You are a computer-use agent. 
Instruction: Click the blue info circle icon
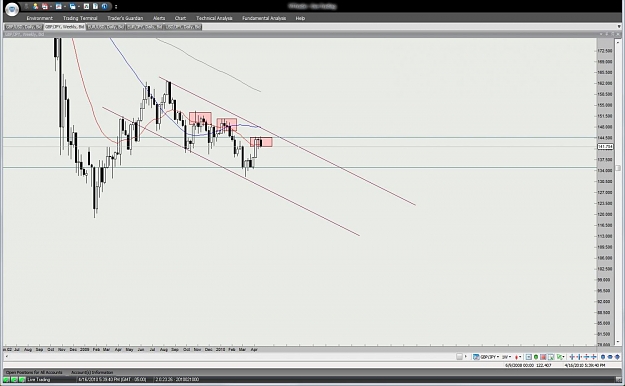pyautogui.click(x=105, y=6)
